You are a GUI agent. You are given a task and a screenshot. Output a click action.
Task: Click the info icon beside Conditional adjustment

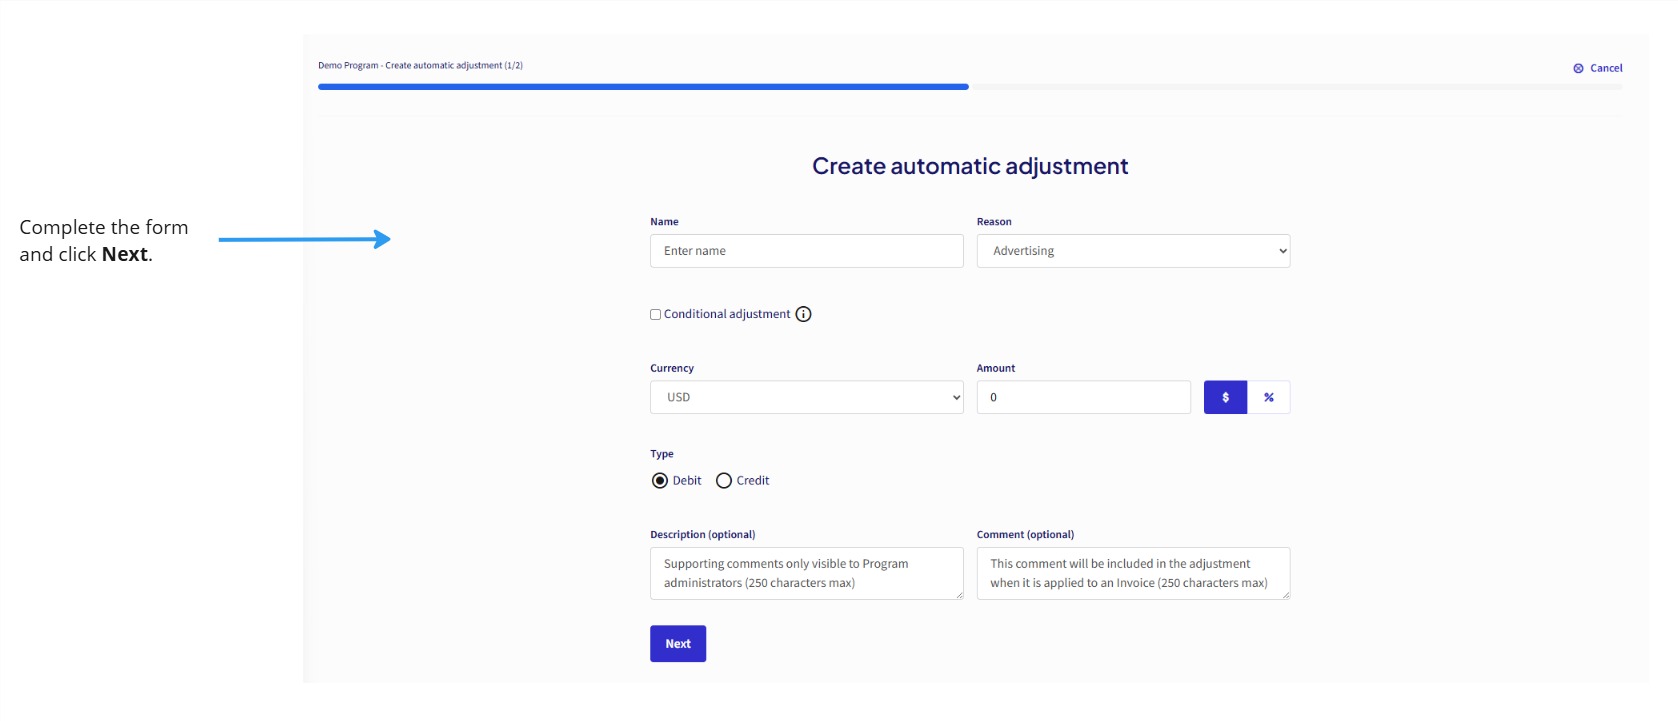(803, 314)
